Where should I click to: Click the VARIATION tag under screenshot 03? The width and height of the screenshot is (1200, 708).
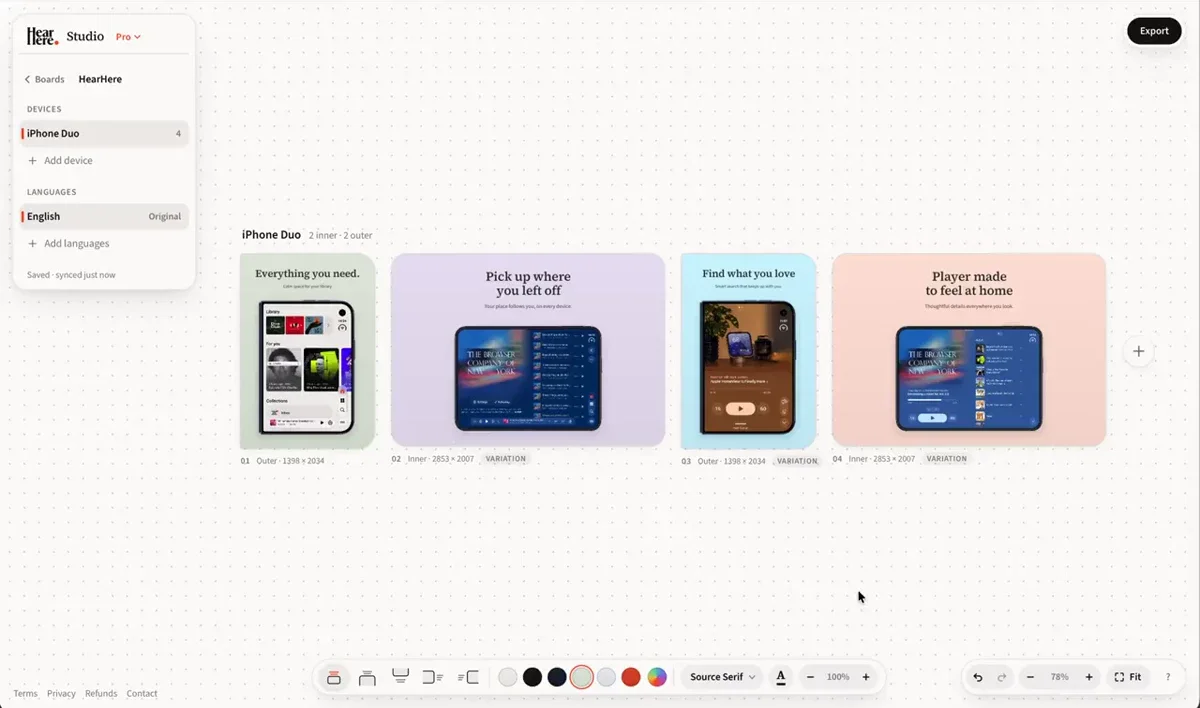point(797,461)
